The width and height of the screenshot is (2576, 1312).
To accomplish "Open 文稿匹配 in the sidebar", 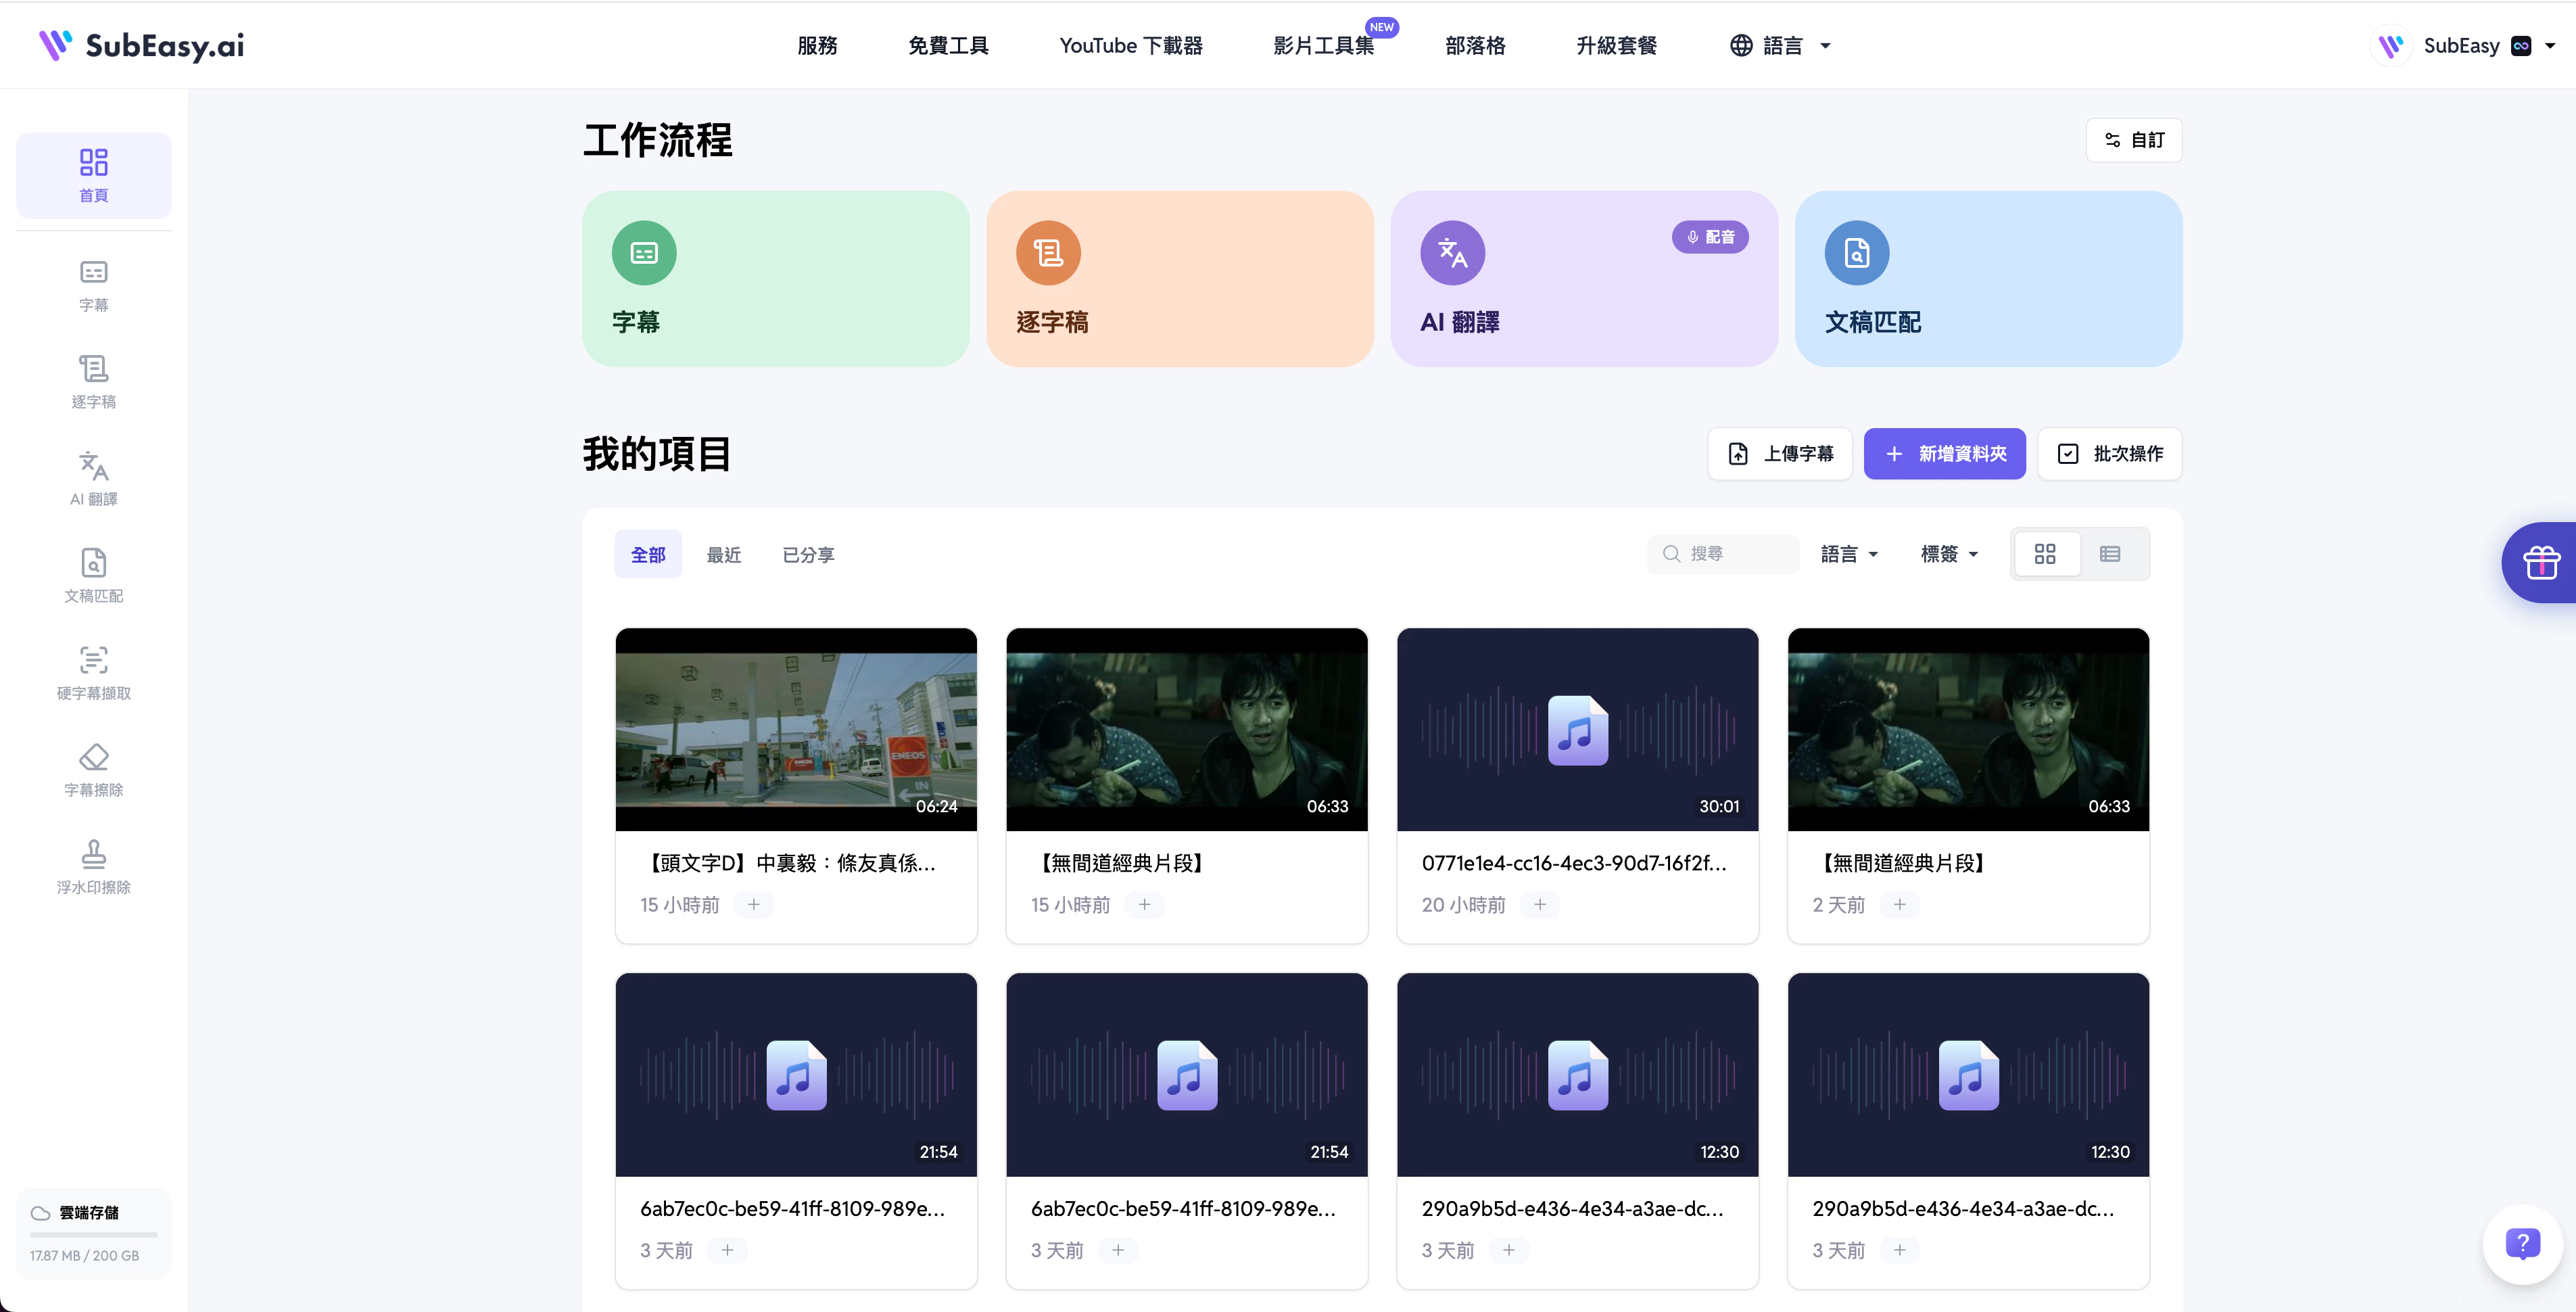I will coord(93,576).
